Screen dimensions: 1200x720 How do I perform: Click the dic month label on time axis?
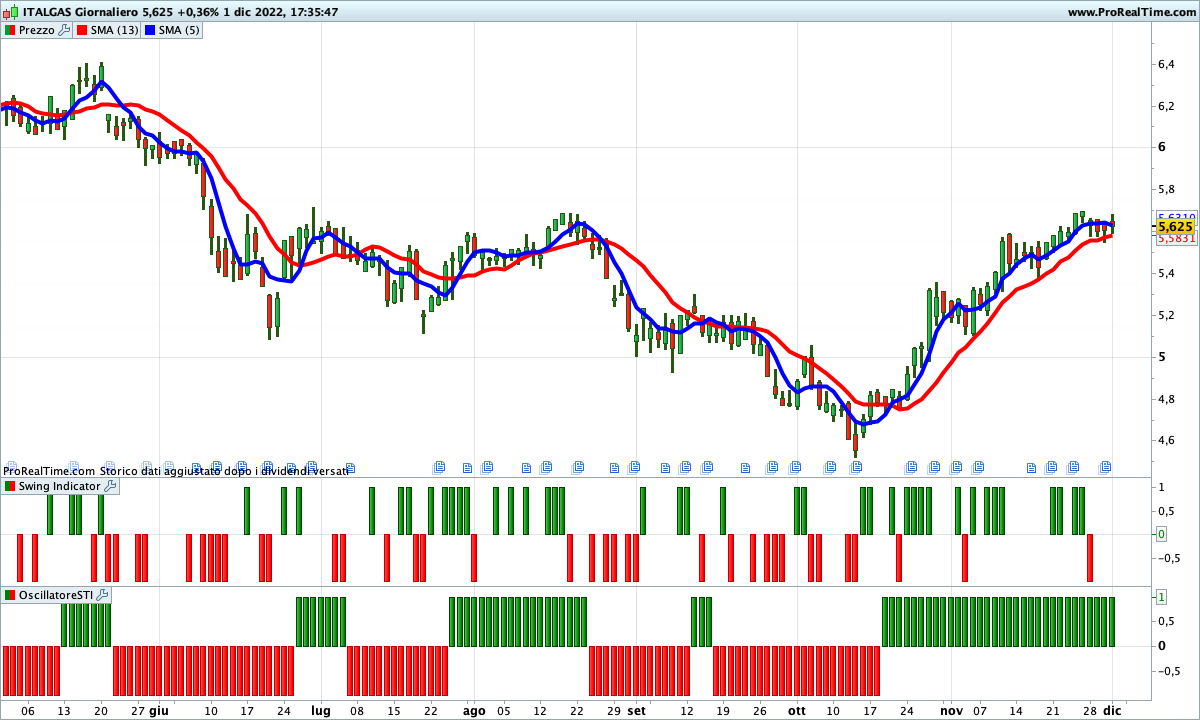click(x=1112, y=711)
